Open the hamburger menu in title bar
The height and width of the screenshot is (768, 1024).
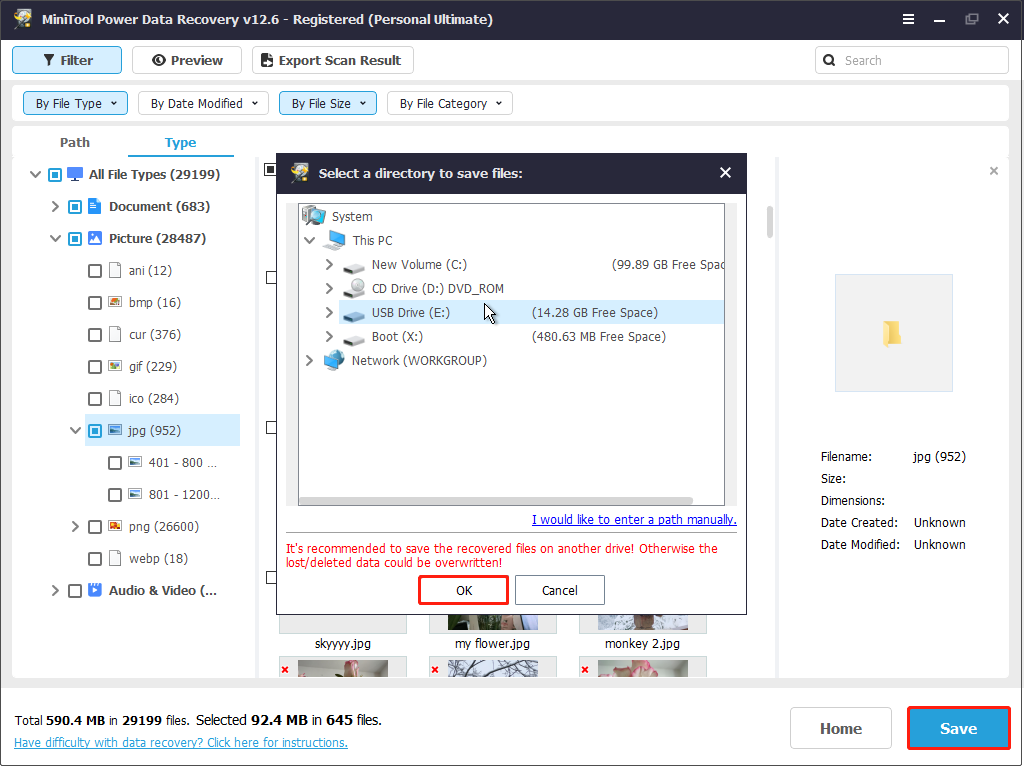point(908,19)
